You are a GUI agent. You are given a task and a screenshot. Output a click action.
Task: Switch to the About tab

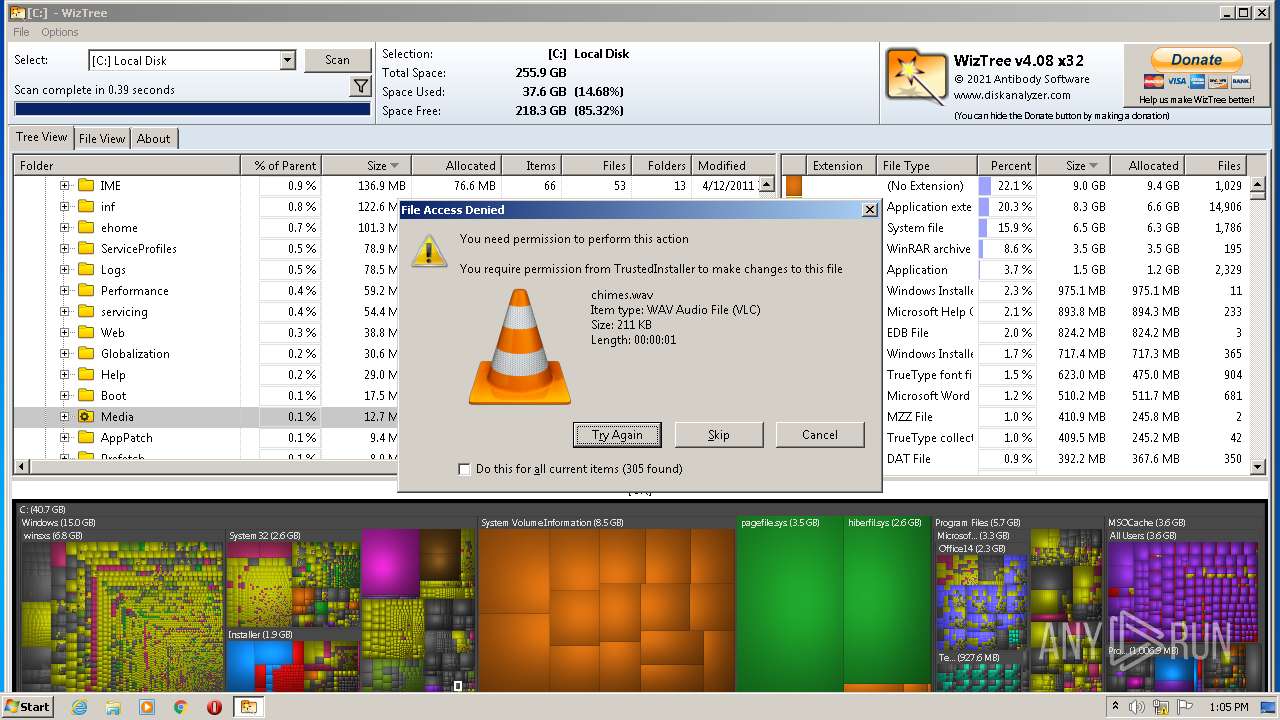[x=153, y=138]
